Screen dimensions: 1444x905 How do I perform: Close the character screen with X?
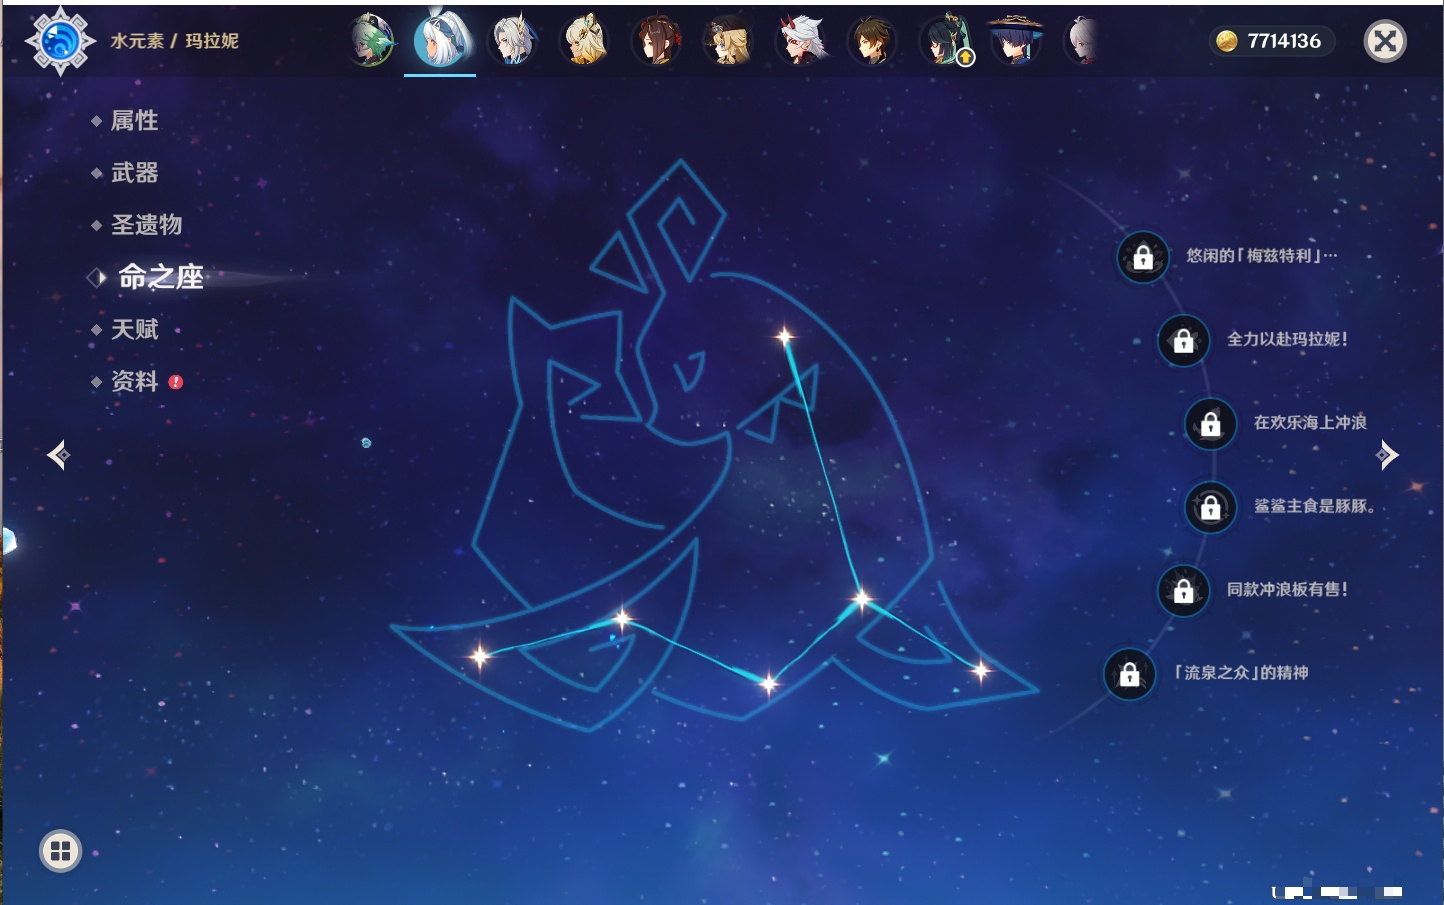[1385, 41]
